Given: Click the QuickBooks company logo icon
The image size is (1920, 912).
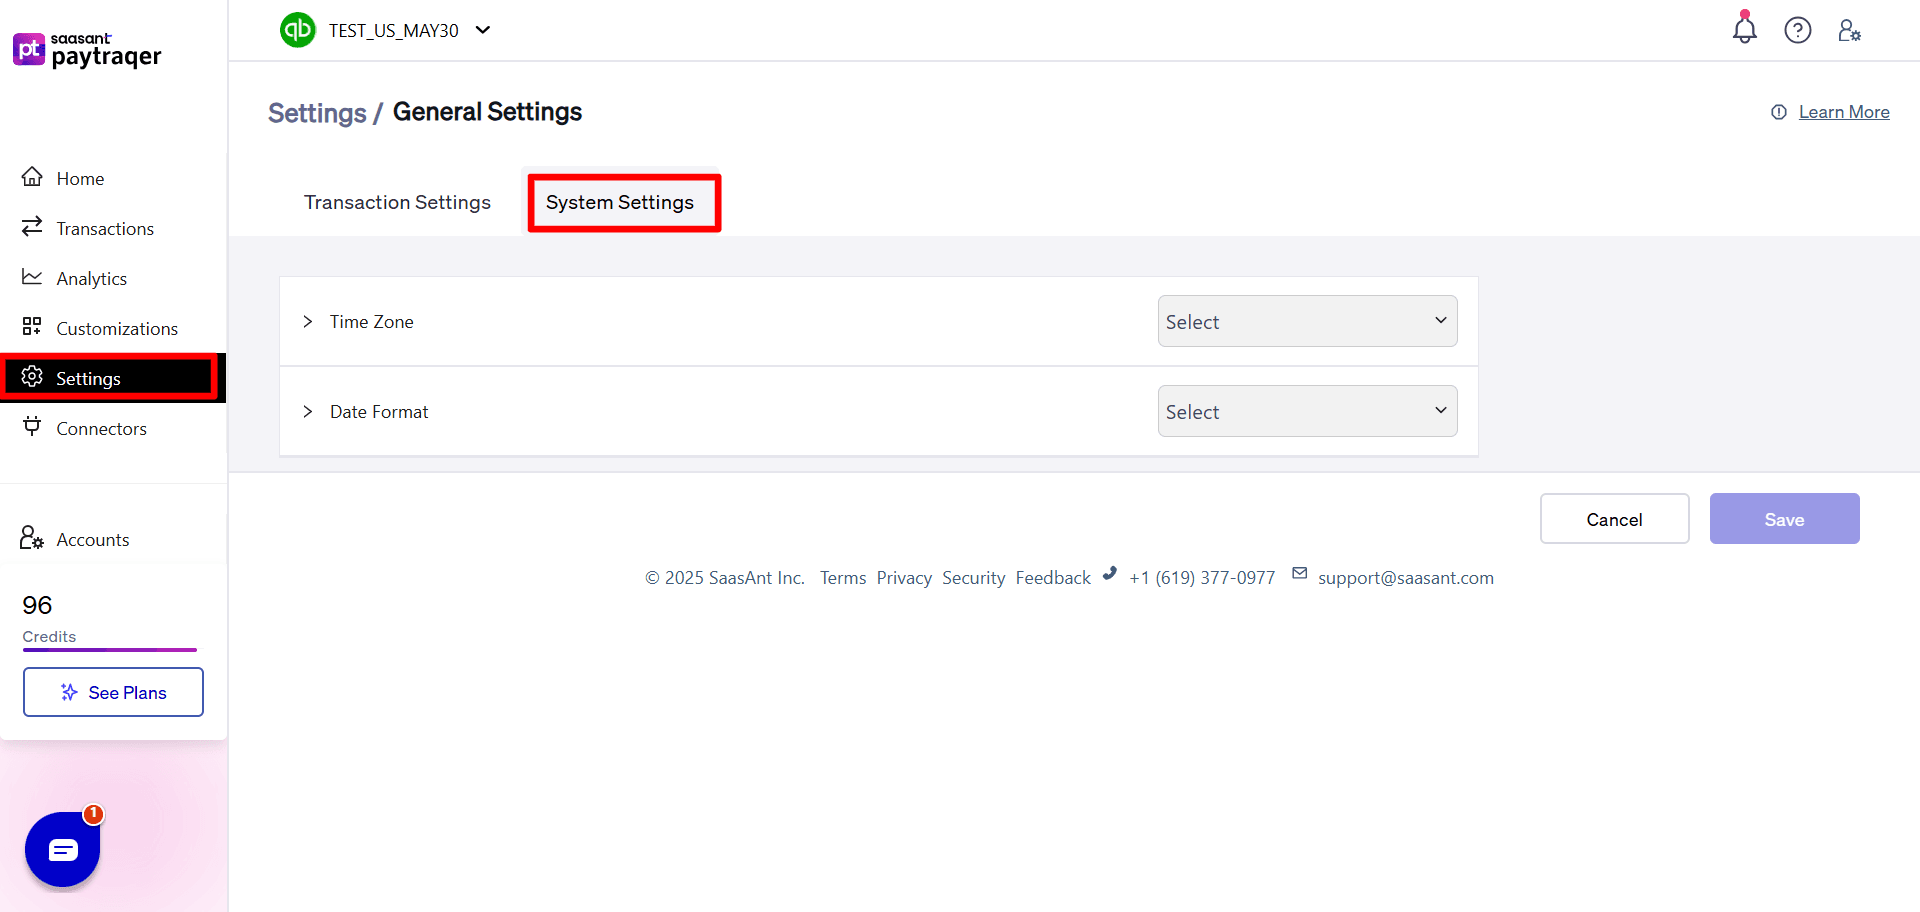Looking at the screenshot, I should pos(297,30).
